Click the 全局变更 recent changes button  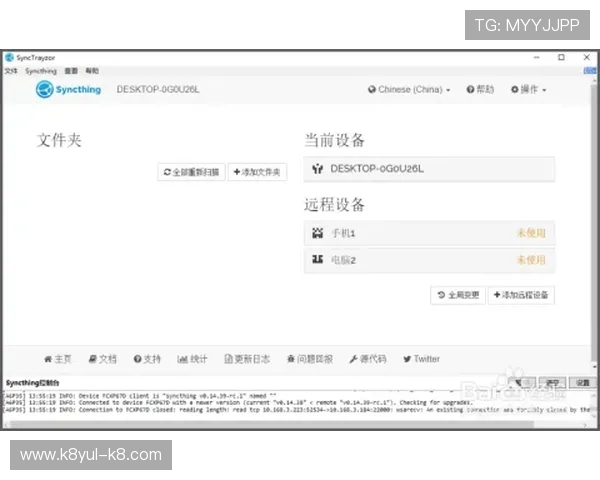point(458,295)
